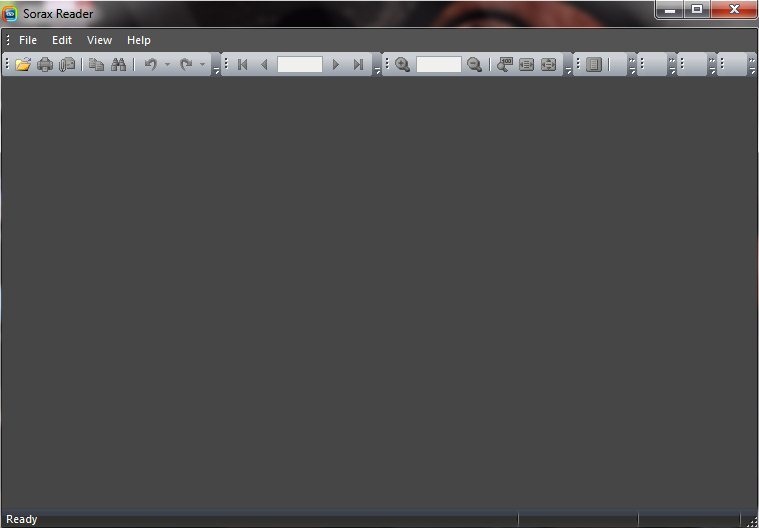Click the Fit Width icon

pos(526,64)
